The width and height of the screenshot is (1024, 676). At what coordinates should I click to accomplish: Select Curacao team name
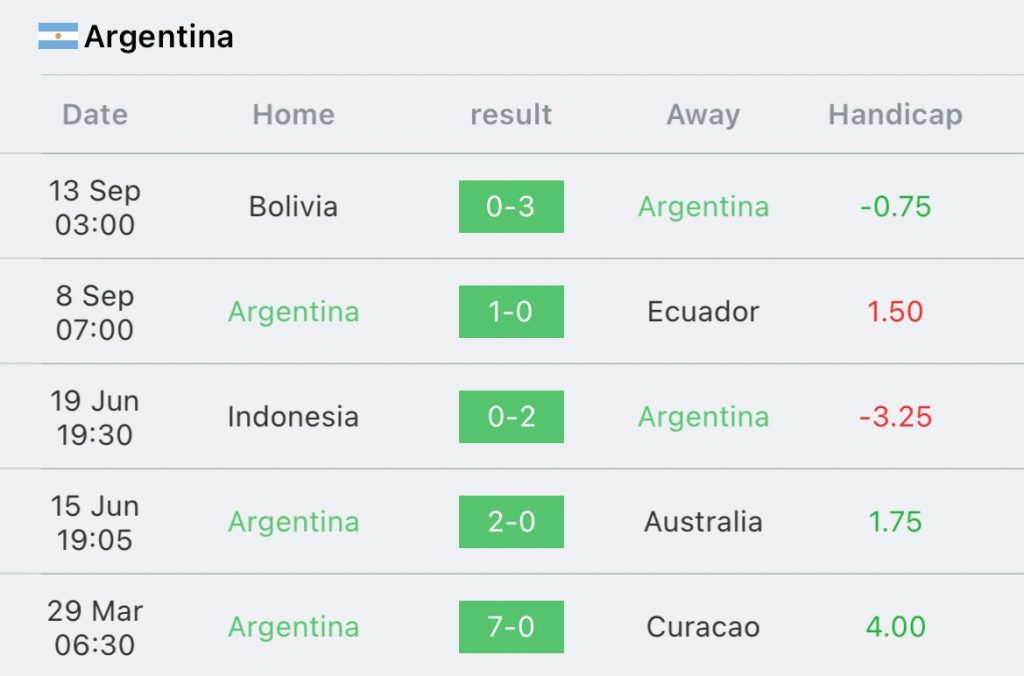(703, 627)
